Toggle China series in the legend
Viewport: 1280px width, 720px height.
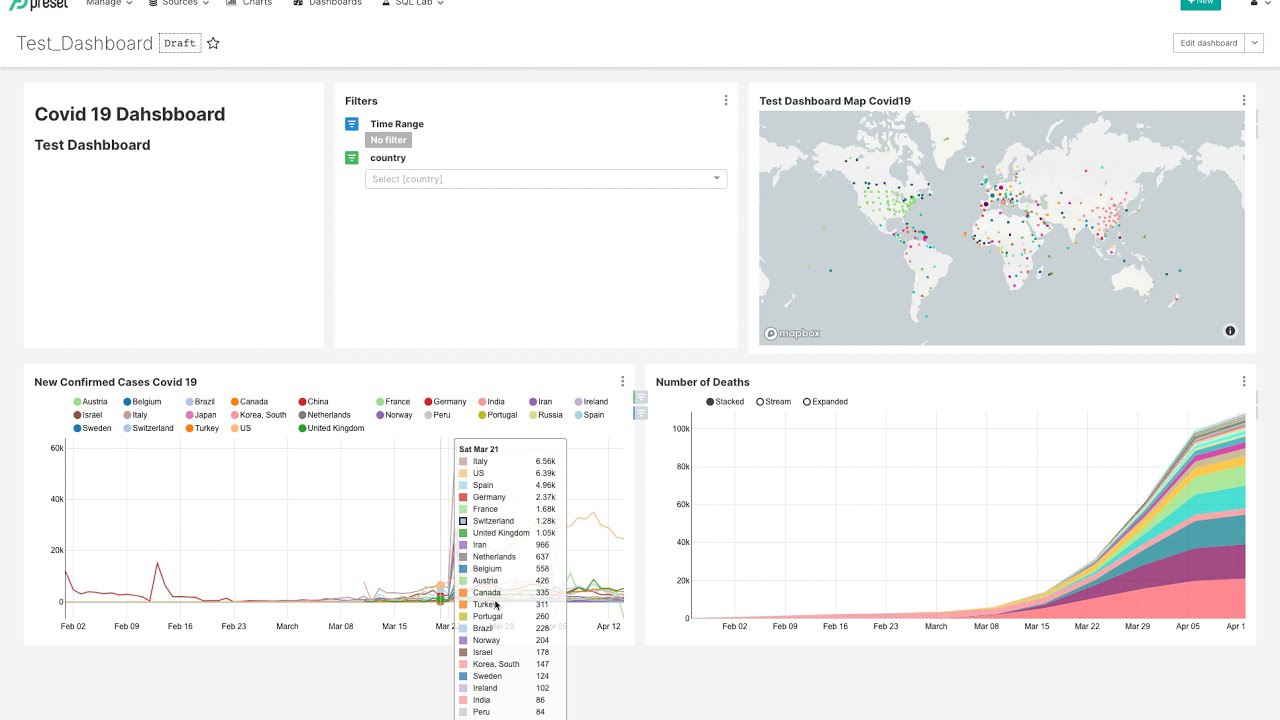pyautogui.click(x=313, y=402)
